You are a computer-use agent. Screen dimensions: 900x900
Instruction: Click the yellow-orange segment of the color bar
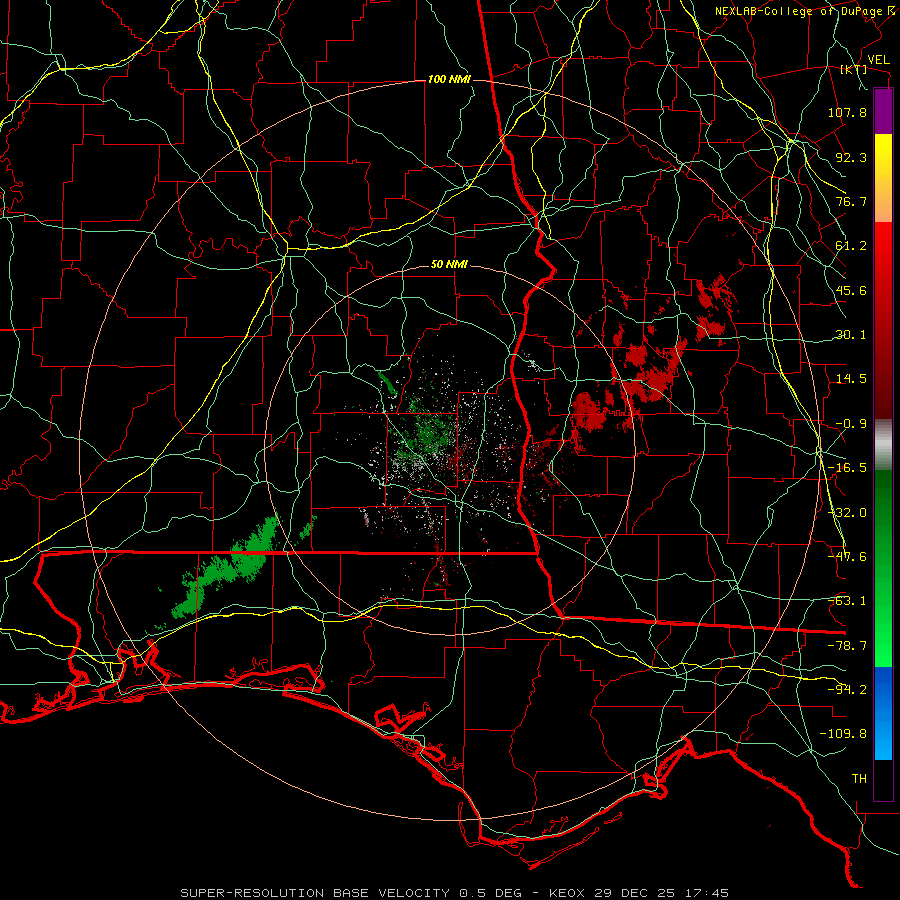[x=883, y=178]
